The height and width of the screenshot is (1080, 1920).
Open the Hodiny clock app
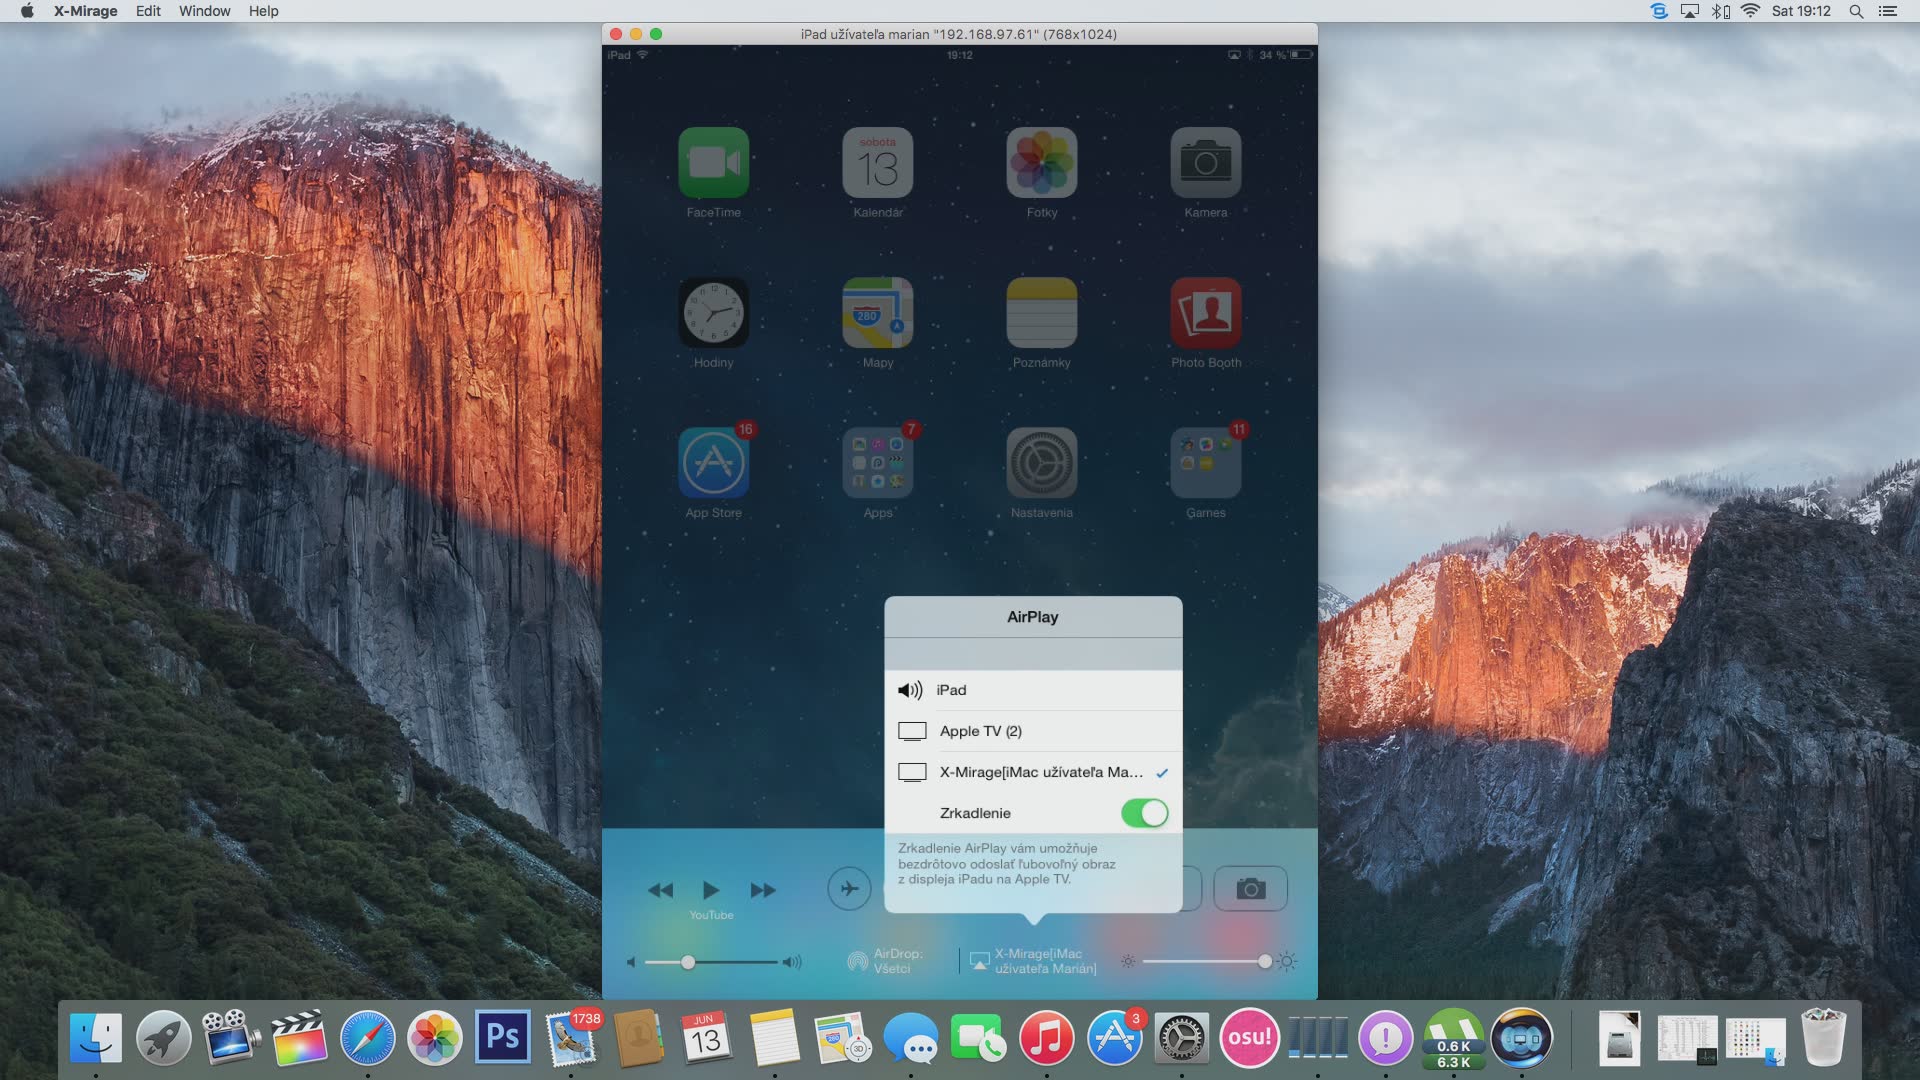click(x=713, y=312)
